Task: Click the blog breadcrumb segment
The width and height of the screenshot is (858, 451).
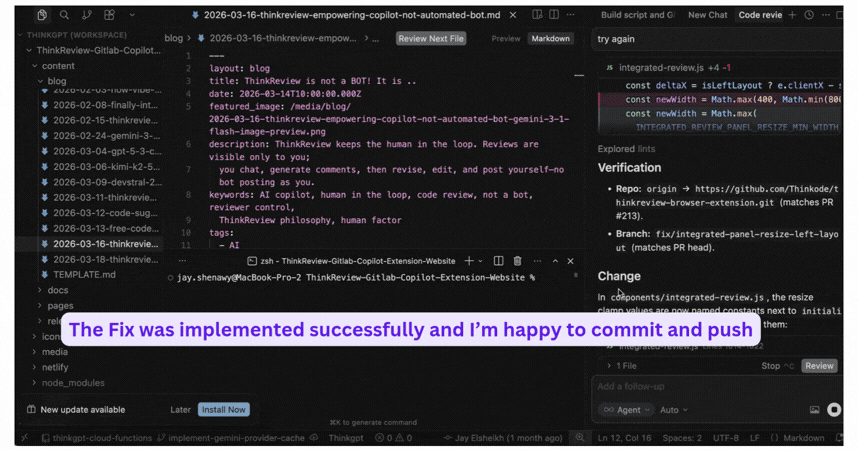Action: coord(173,38)
